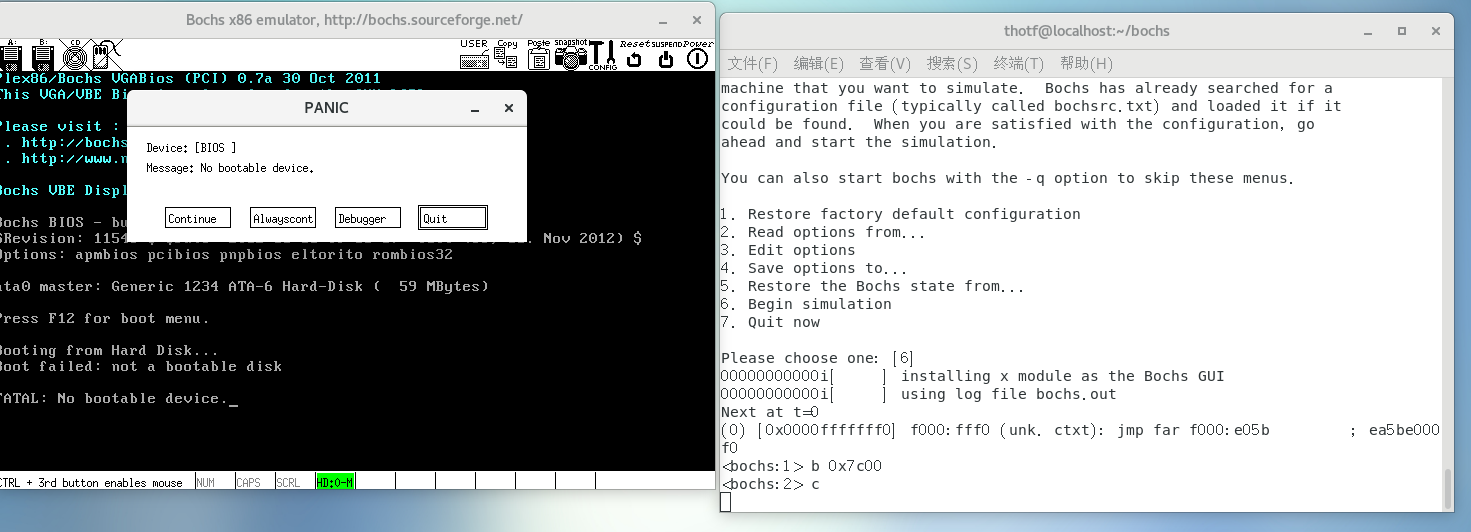Click the PANIC dialog close button

[x=509, y=108]
